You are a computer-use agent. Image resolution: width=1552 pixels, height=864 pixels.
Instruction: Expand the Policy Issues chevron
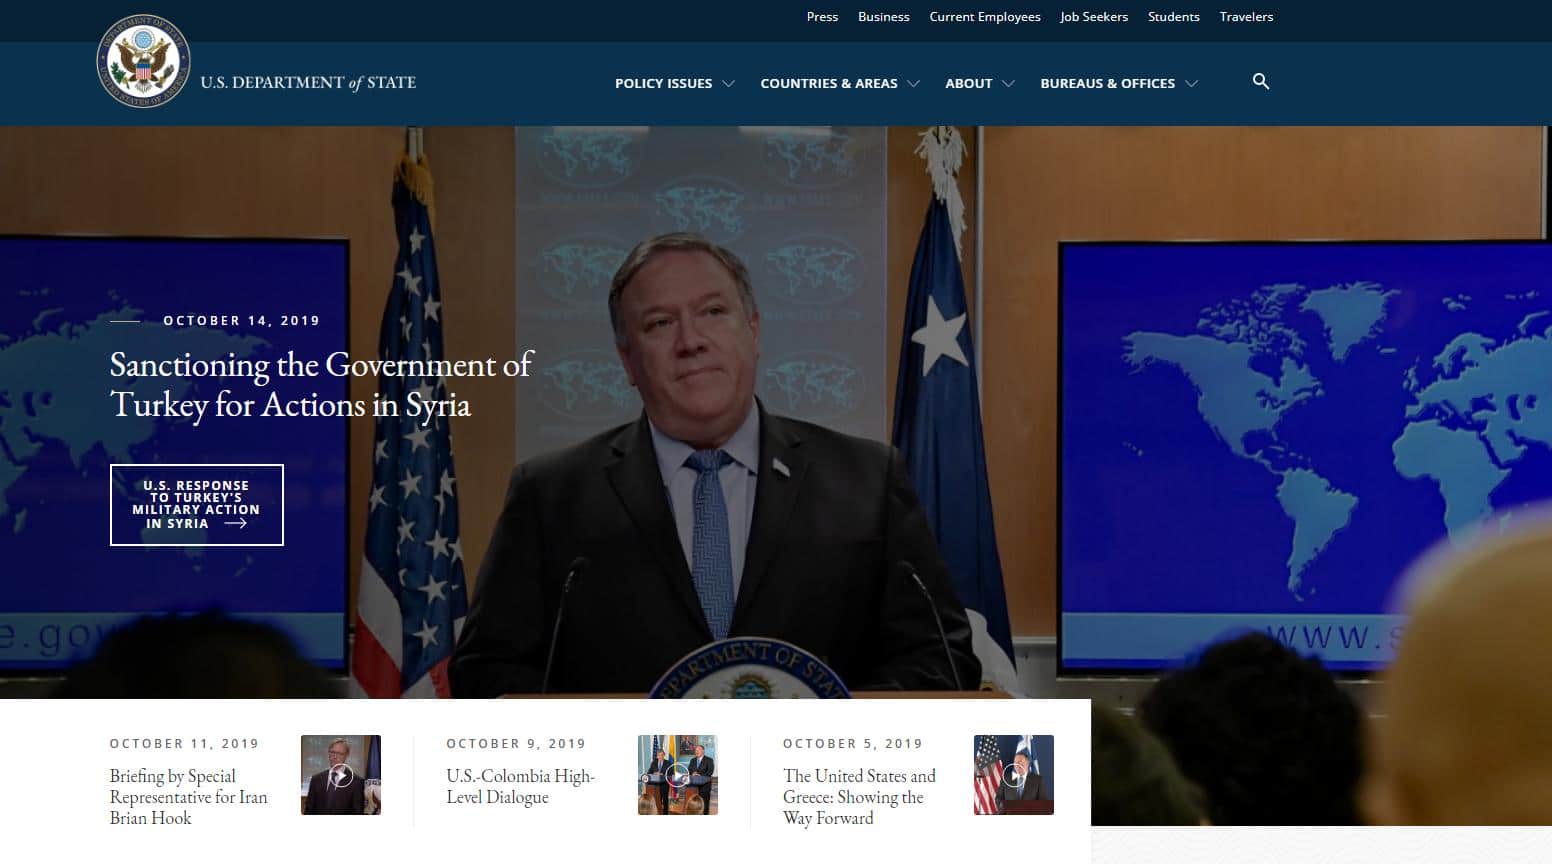coord(728,84)
